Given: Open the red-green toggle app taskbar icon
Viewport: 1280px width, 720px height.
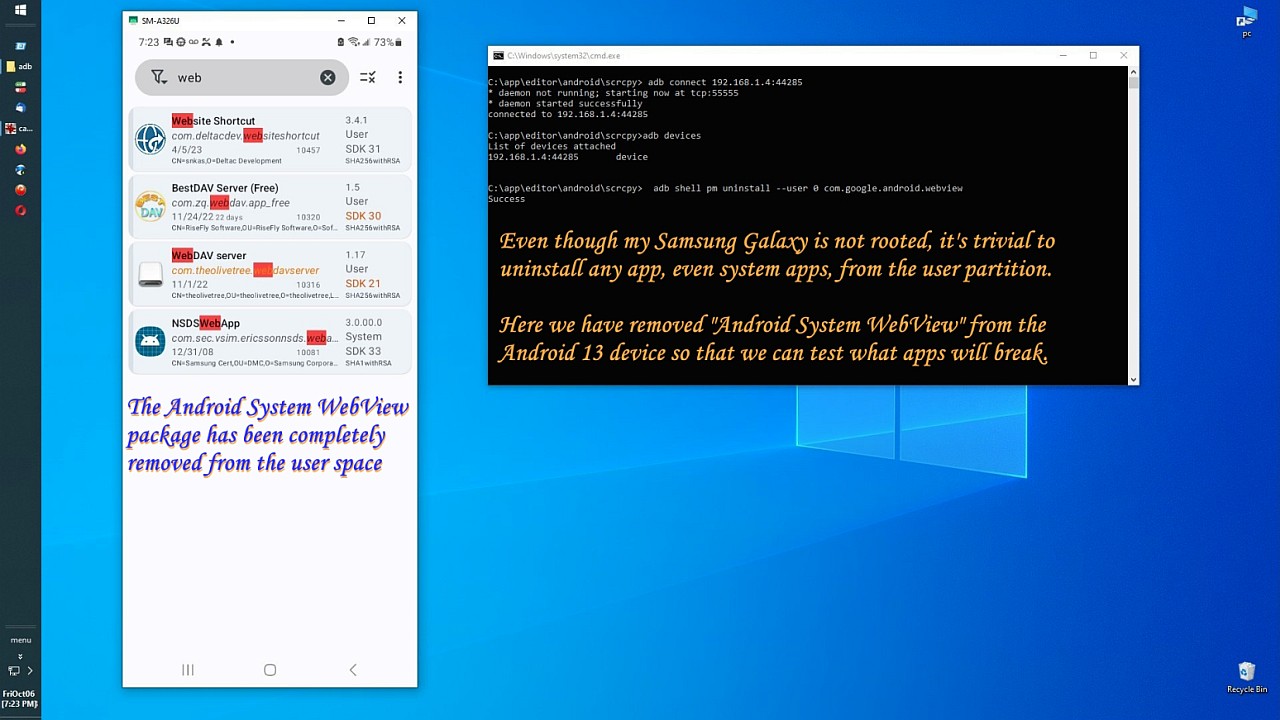Looking at the screenshot, I should click(x=20, y=87).
